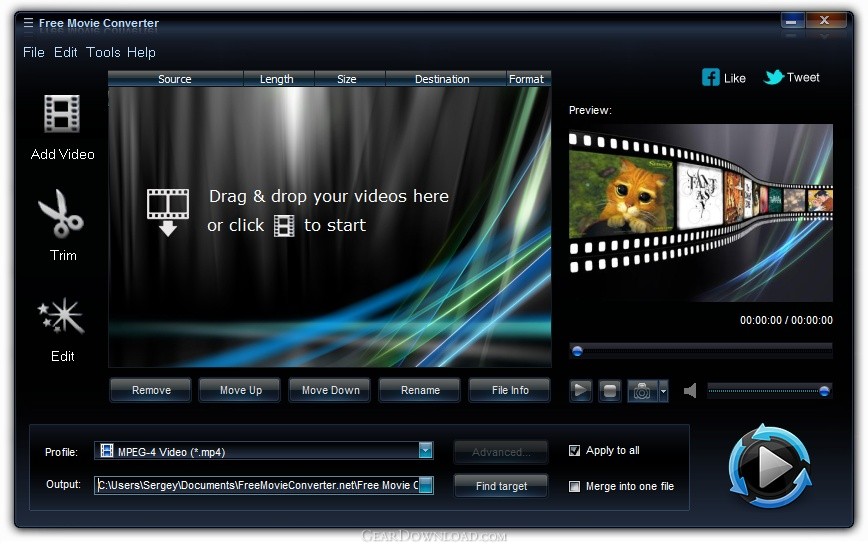Toggle the Apply to all checkbox

click(575, 450)
